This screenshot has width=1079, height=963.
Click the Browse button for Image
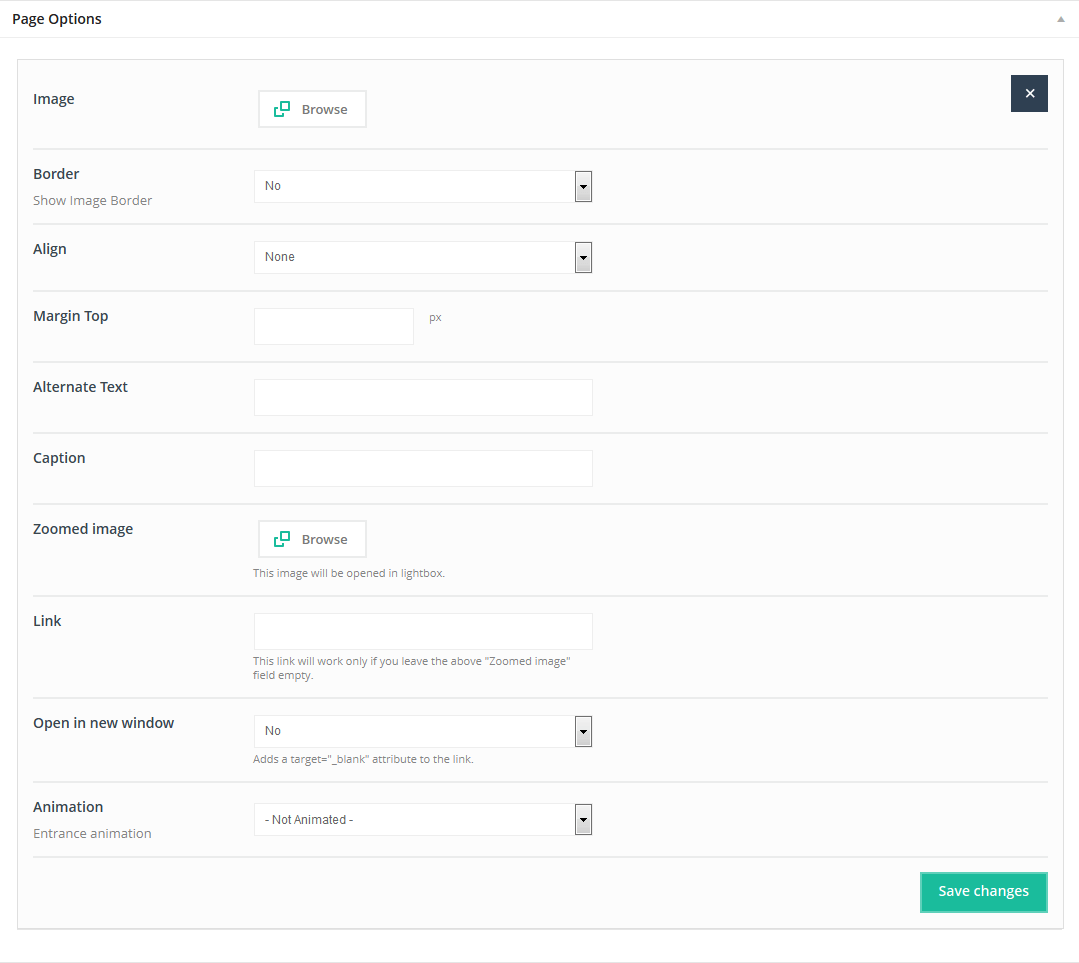[x=312, y=109]
